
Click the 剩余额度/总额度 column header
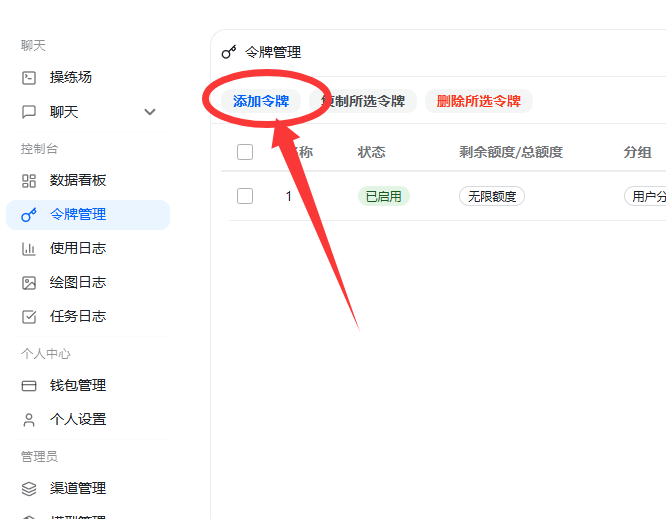[511, 152]
